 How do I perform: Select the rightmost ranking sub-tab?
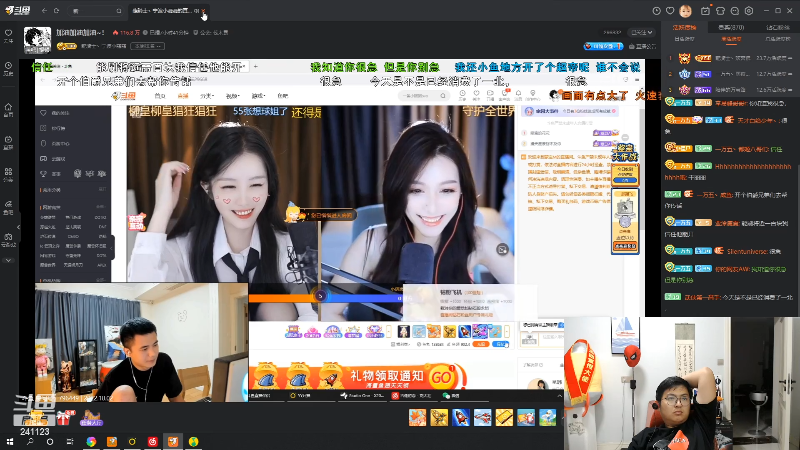click(x=778, y=39)
